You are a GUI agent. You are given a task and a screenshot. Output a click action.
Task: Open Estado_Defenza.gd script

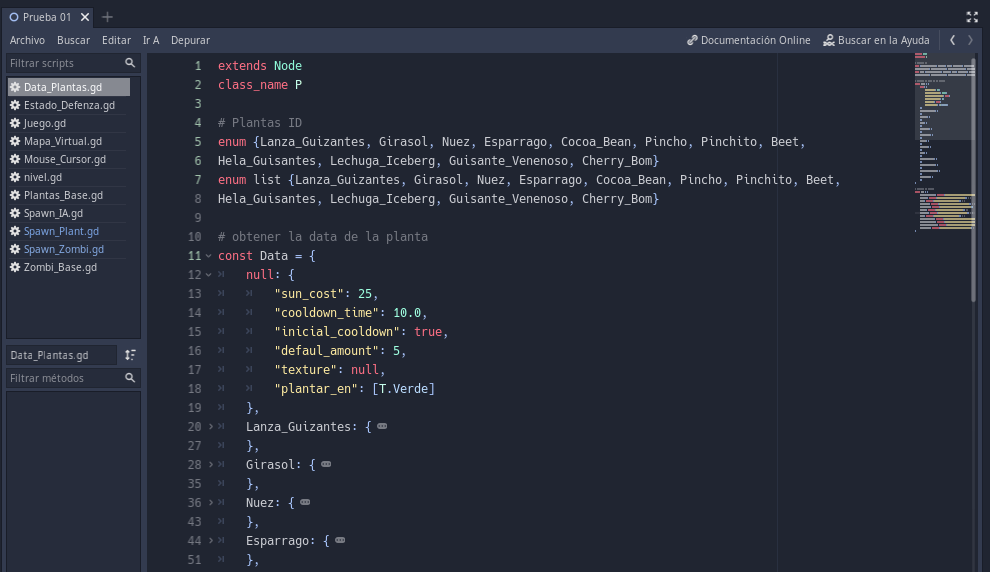point(69,105)
